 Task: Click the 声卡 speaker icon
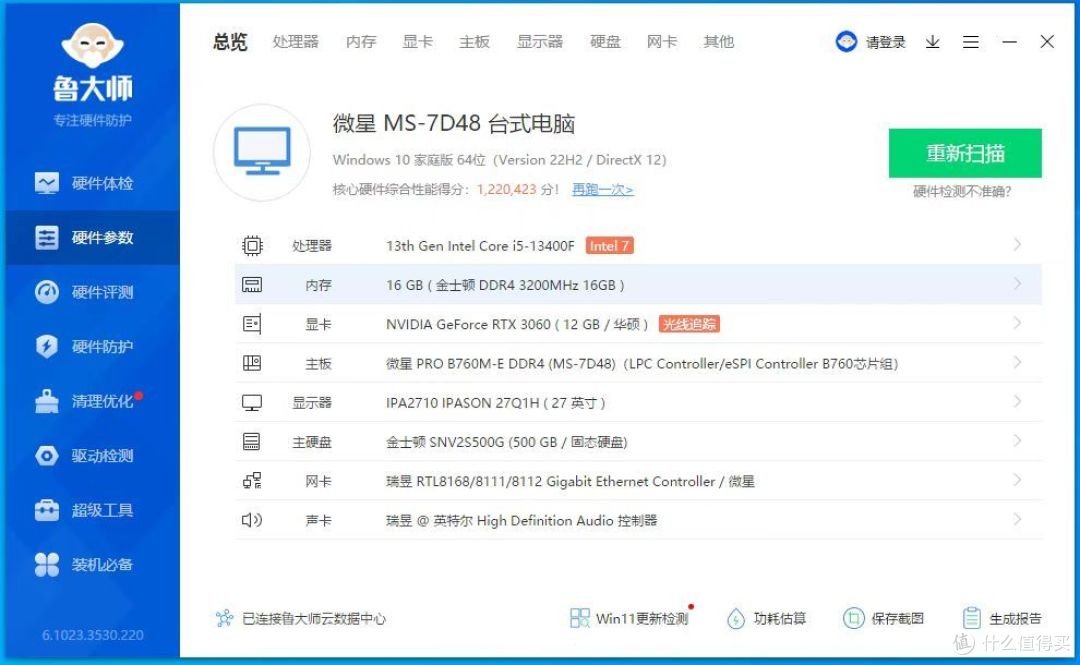pyautogui.click(x=252, y=520)
